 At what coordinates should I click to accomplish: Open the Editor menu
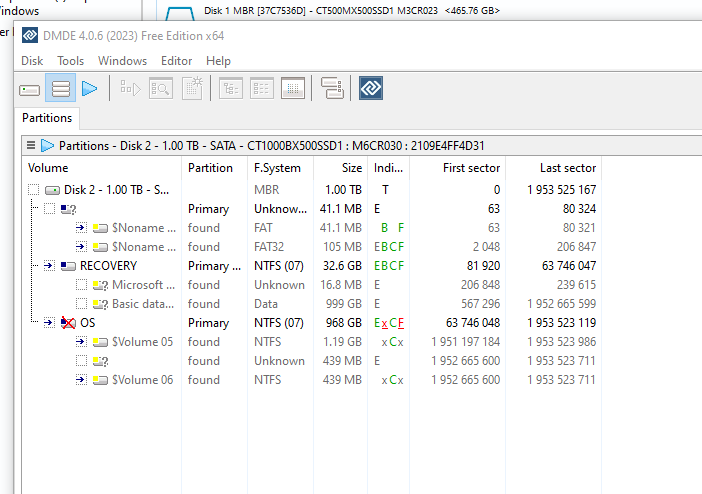[176, 61]
